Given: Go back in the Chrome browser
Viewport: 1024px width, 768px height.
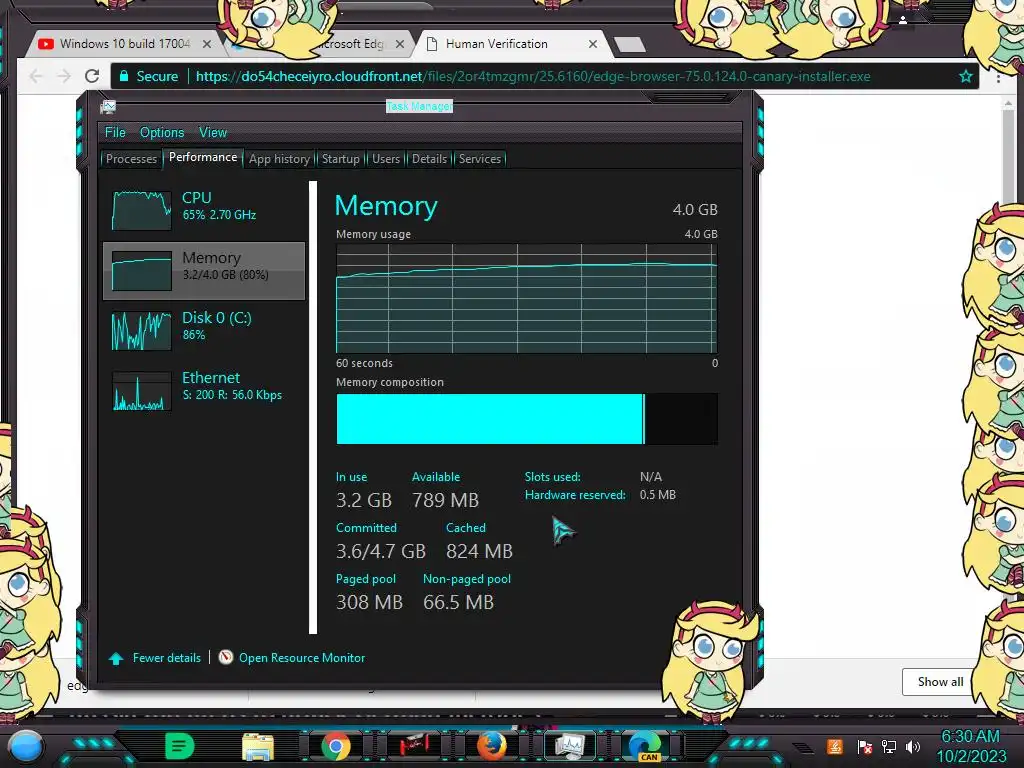Looking at the screenshot, I should click(x=36, y=76).
